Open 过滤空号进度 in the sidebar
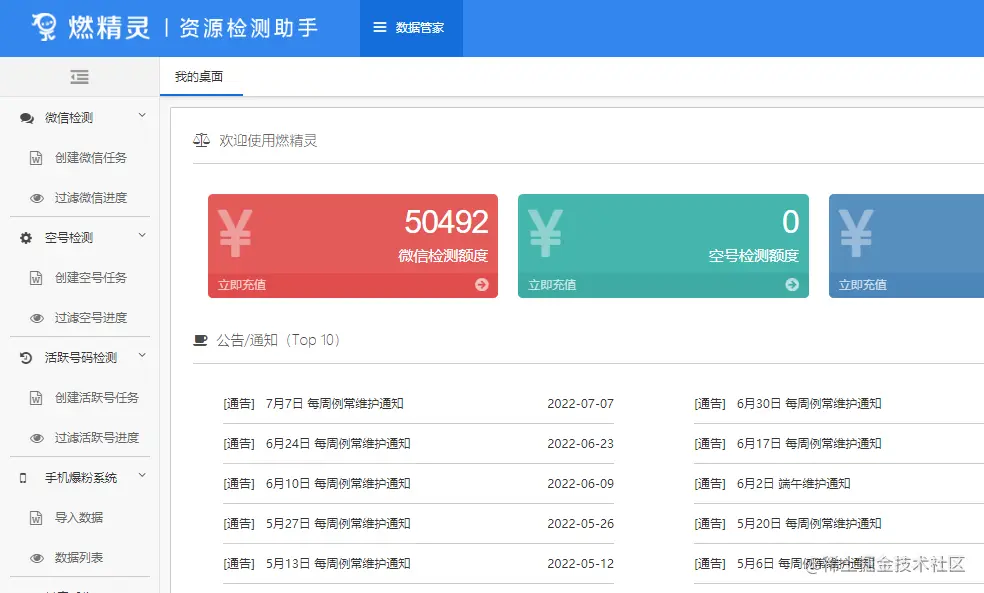The image size is (984, 593). (90, 318)
